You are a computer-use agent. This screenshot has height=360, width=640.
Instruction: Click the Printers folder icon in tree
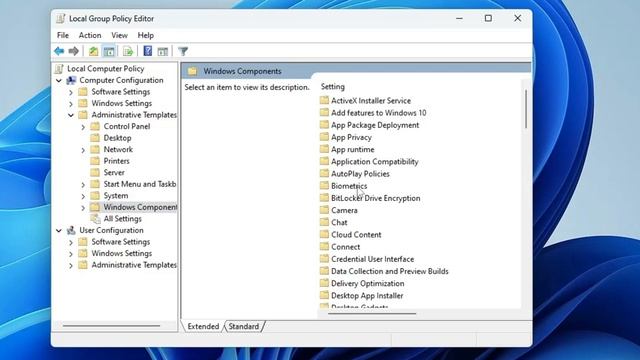point(95,161)
